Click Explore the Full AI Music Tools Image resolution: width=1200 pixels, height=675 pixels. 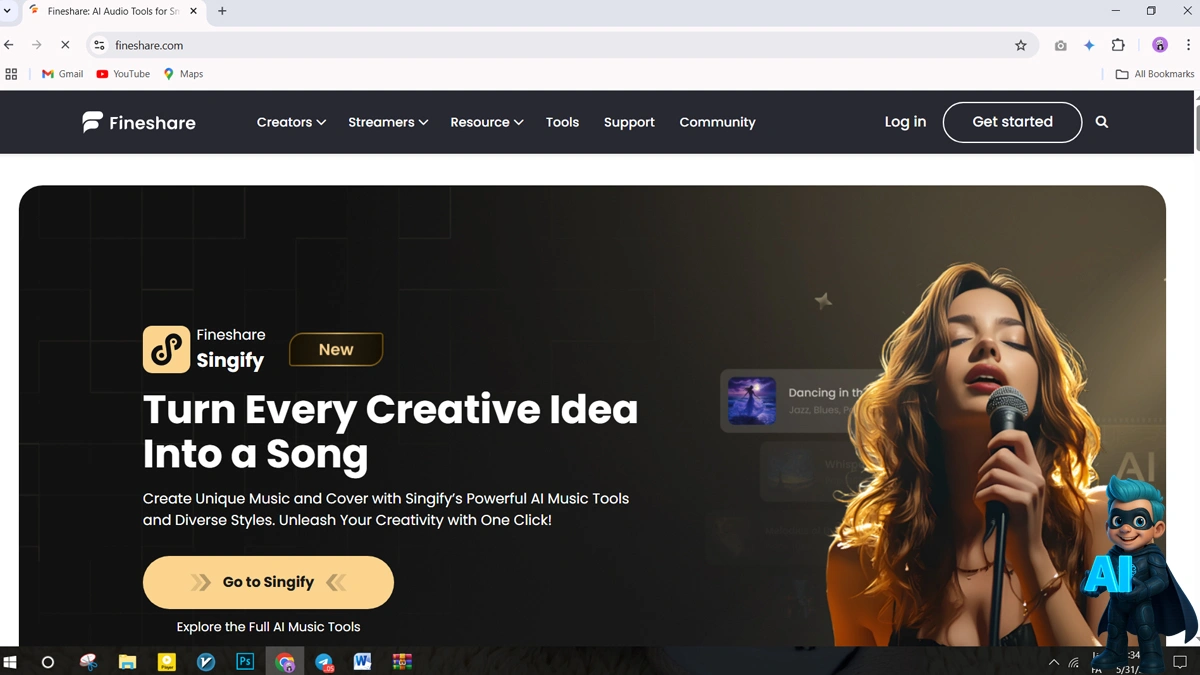[268, 627]
